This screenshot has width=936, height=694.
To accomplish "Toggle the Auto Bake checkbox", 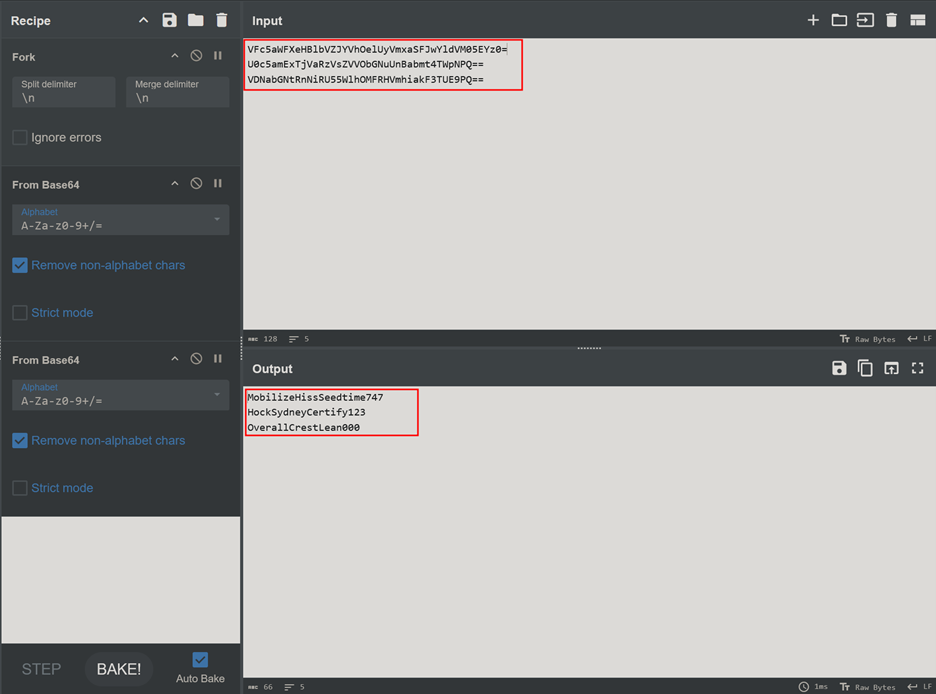I will [x=200, y=660].
